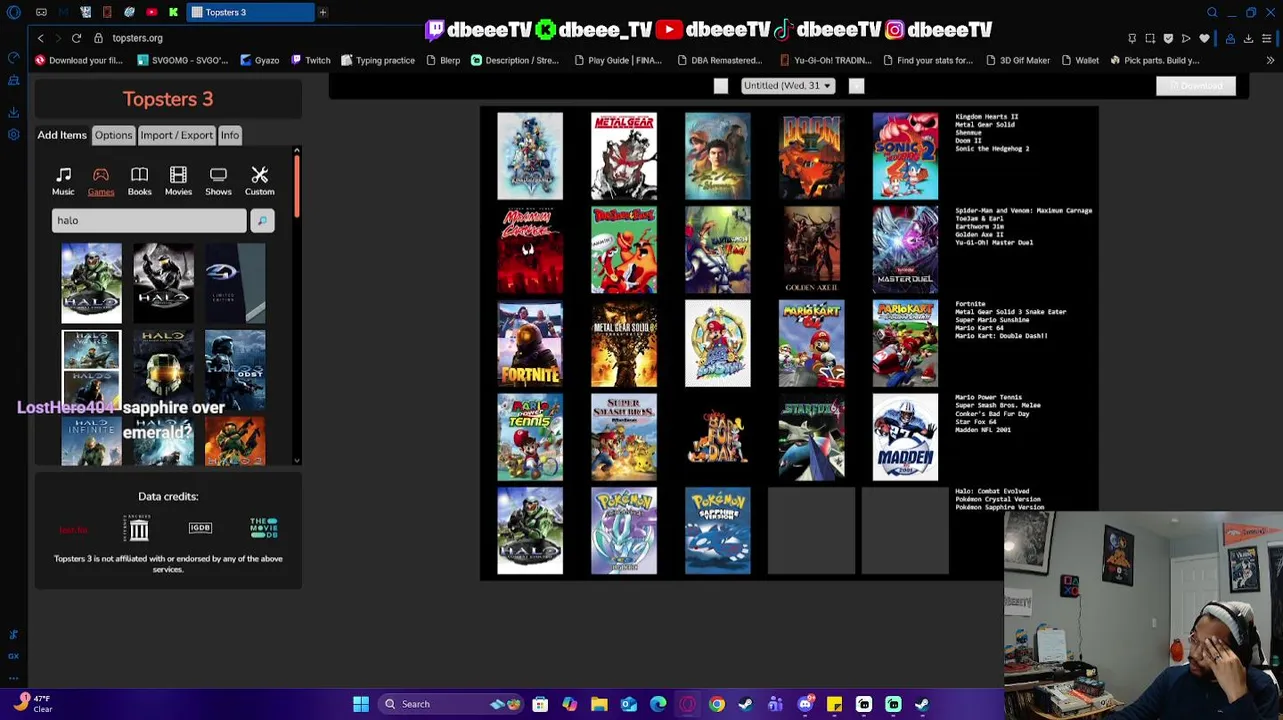Open the Import / Export tab
The image size is (1283, 720).
coord(176,135)
